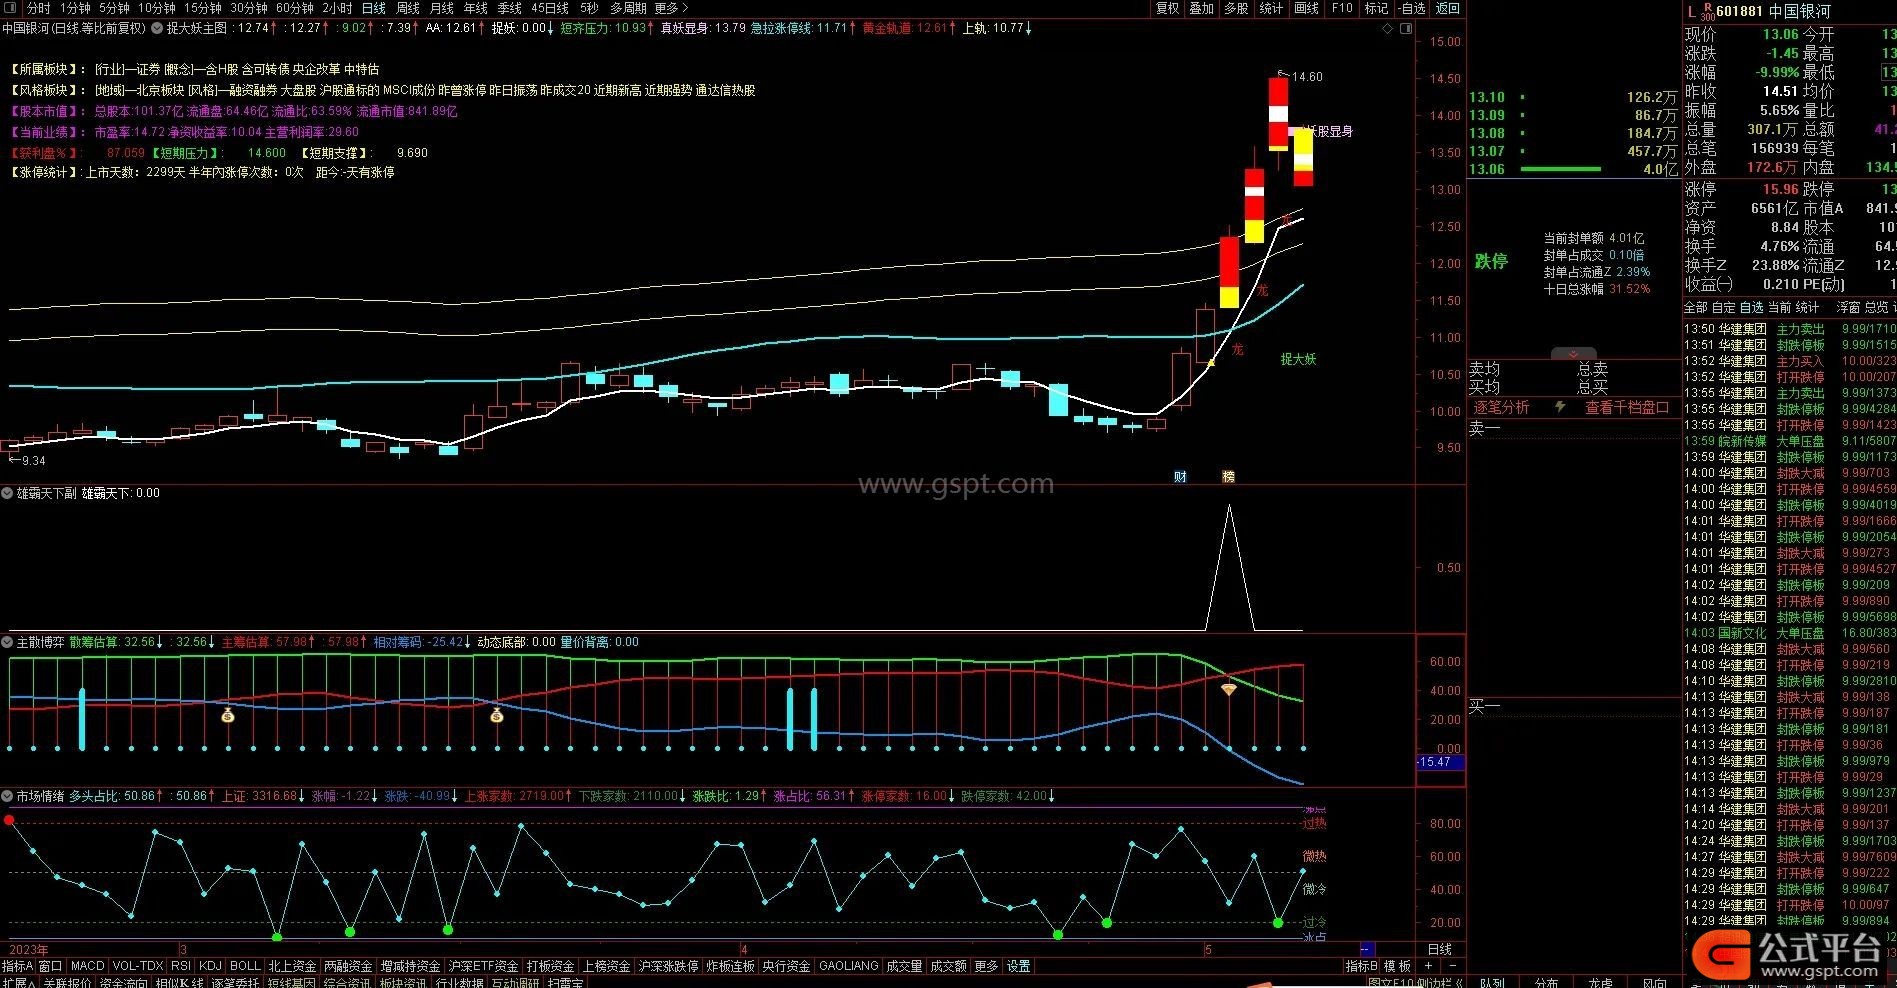Expand the 主散博弈 sub-chart indicator menu
Image resolution: width=1897 pixels, height=988 pixels.
pyautogui.click(x=7, y=642)
